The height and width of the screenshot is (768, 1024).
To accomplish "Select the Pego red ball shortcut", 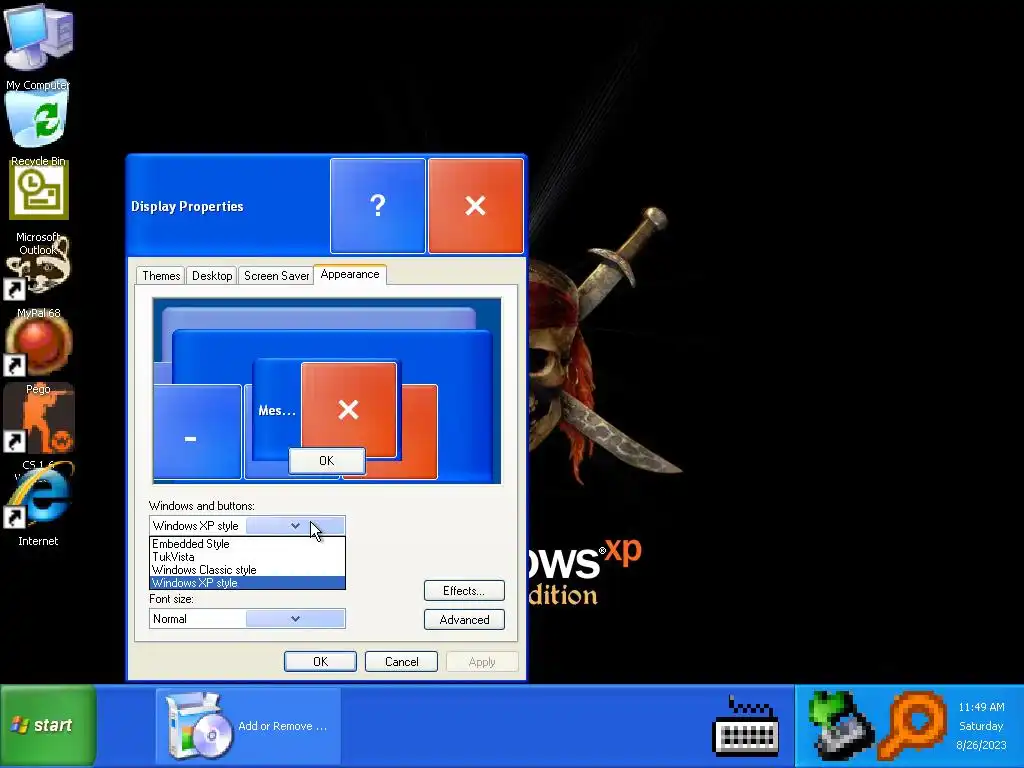I will coord(38,343).
